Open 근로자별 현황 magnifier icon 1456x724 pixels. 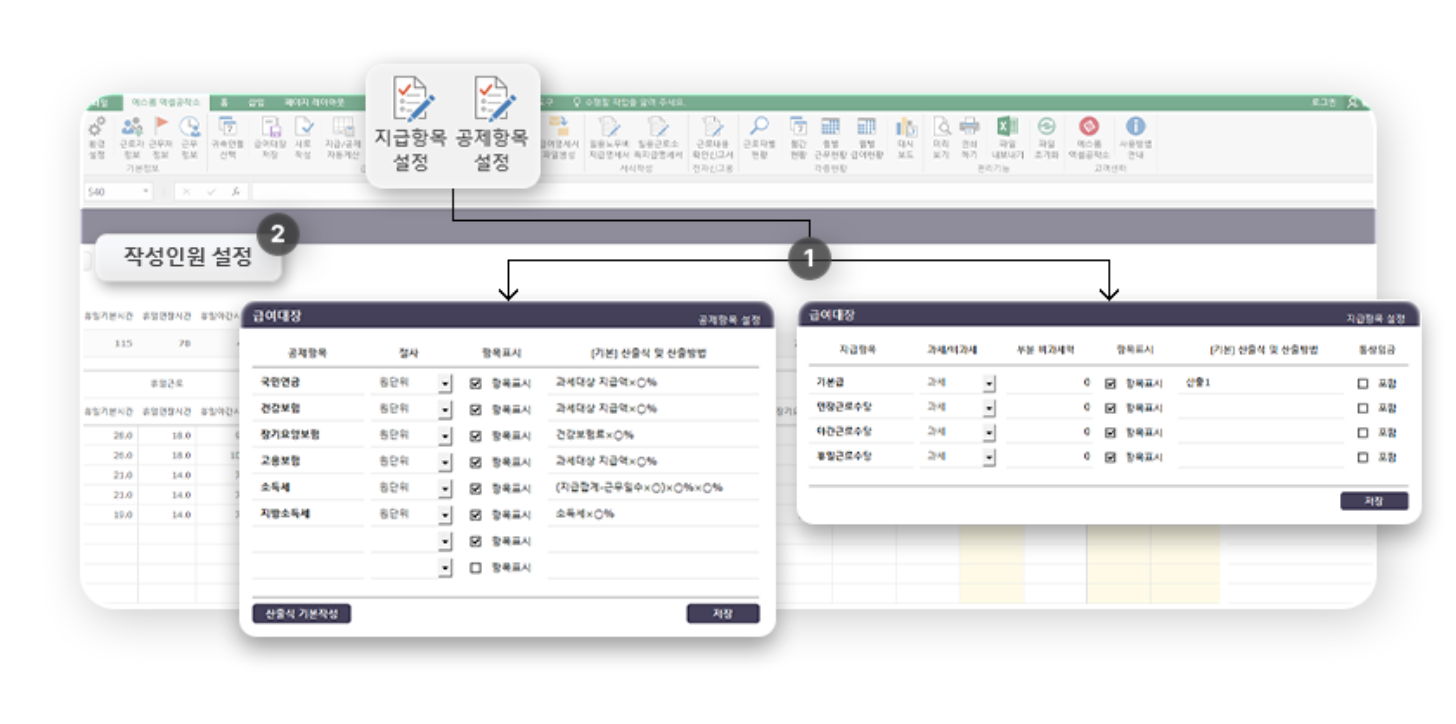tap(760, 127)
